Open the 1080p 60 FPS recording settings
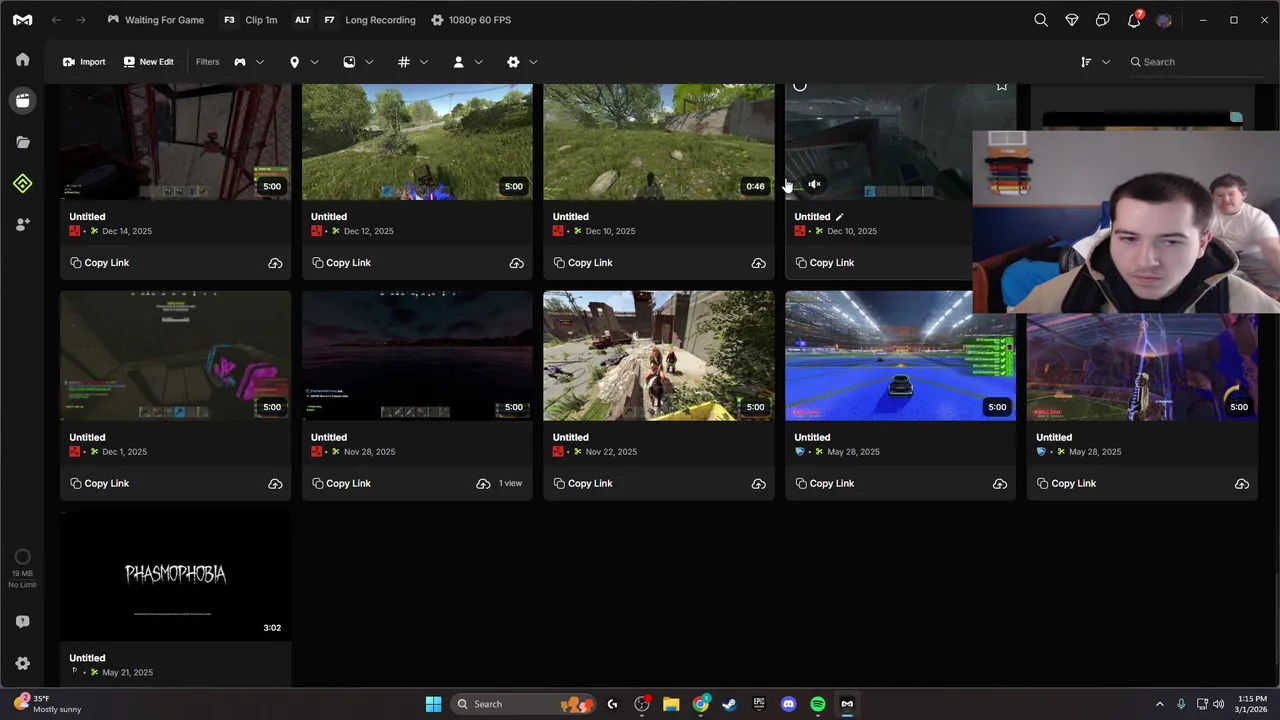1280x720 pixels. click(x=471, y=20)
